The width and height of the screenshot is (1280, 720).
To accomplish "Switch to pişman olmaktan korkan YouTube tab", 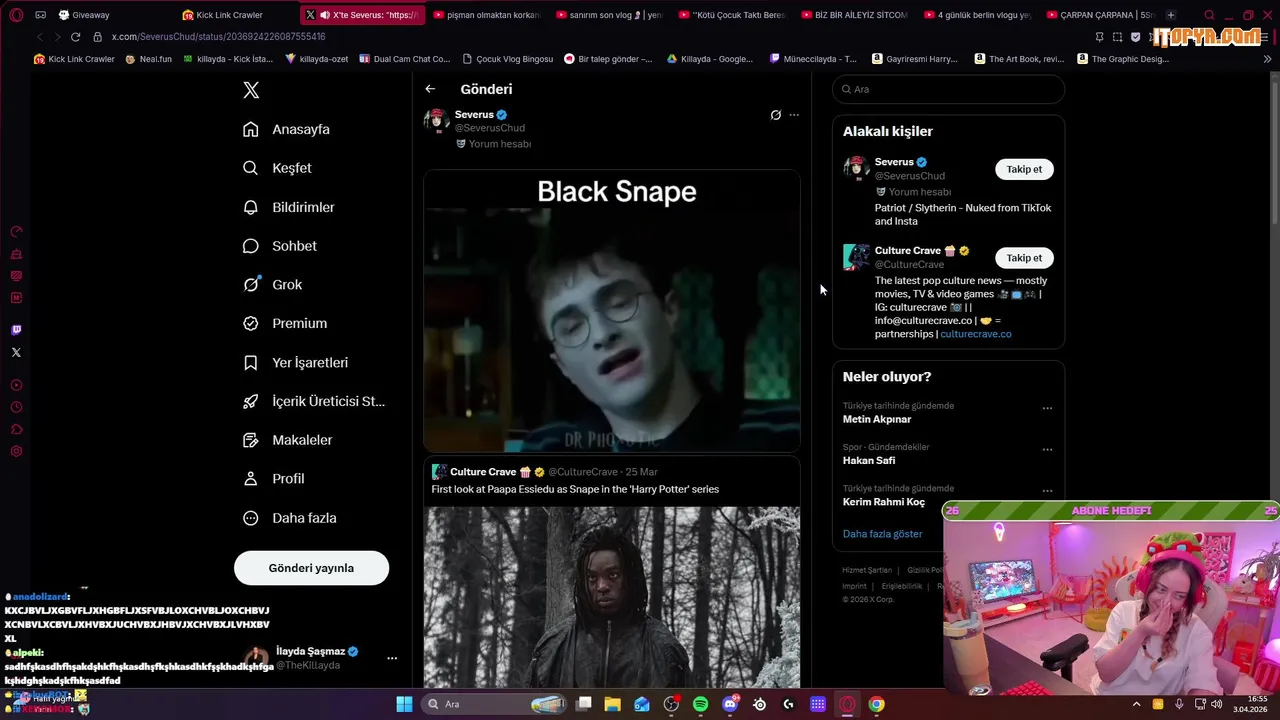I will point(487,15).
